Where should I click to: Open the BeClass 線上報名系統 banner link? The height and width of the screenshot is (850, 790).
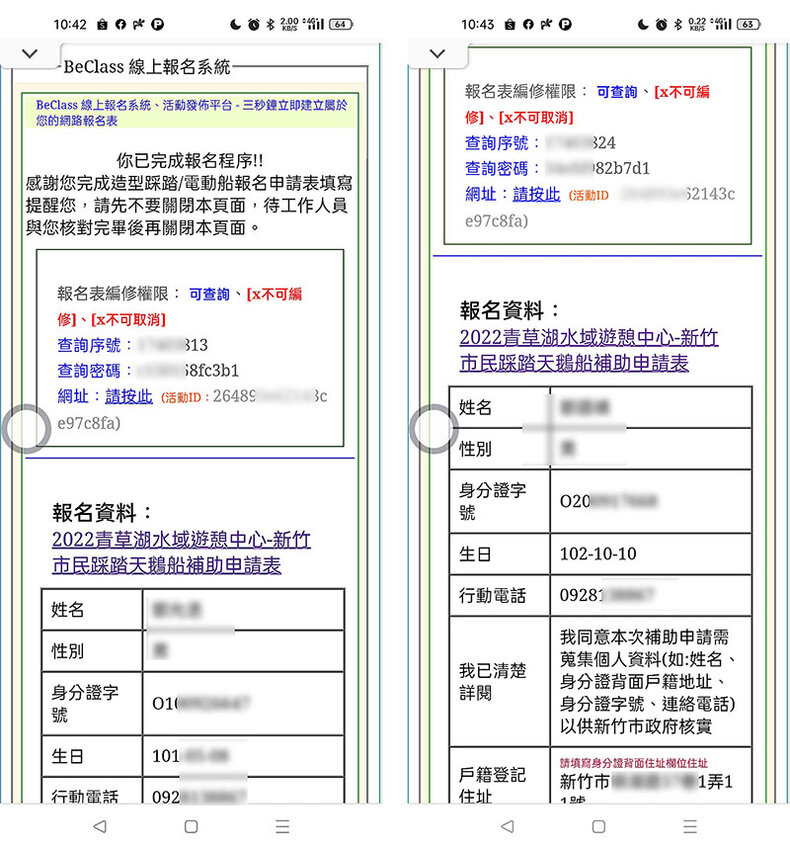(191, 112)
